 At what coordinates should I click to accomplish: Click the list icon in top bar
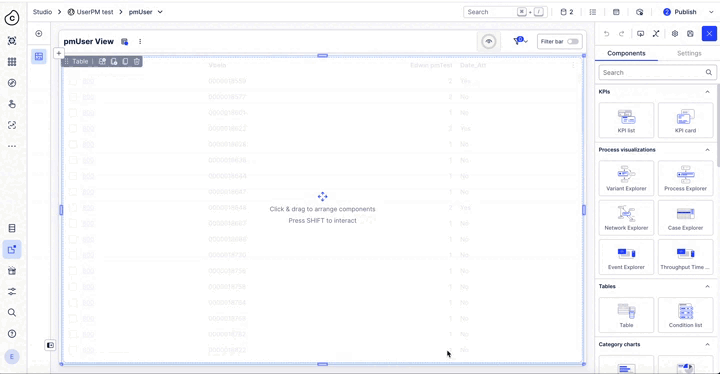pos(593,12)
